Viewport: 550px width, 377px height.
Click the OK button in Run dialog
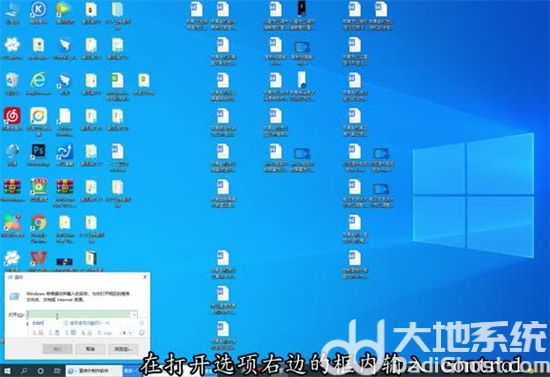click(58, 349)
